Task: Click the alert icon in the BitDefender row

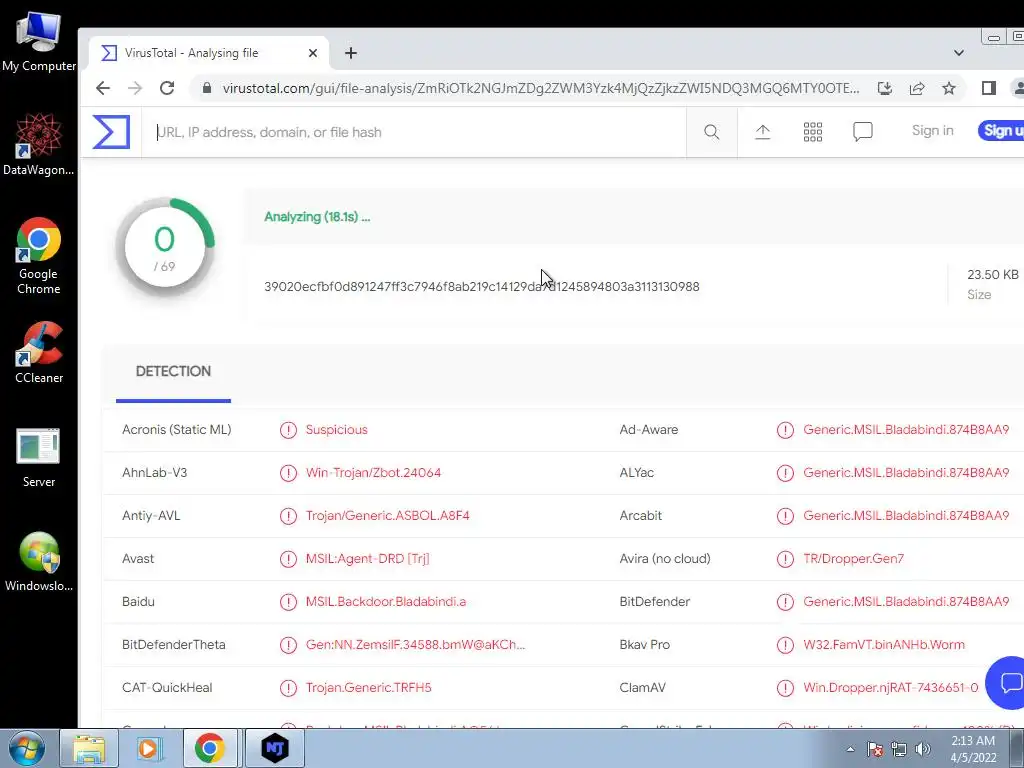Action: click(785, 601)
